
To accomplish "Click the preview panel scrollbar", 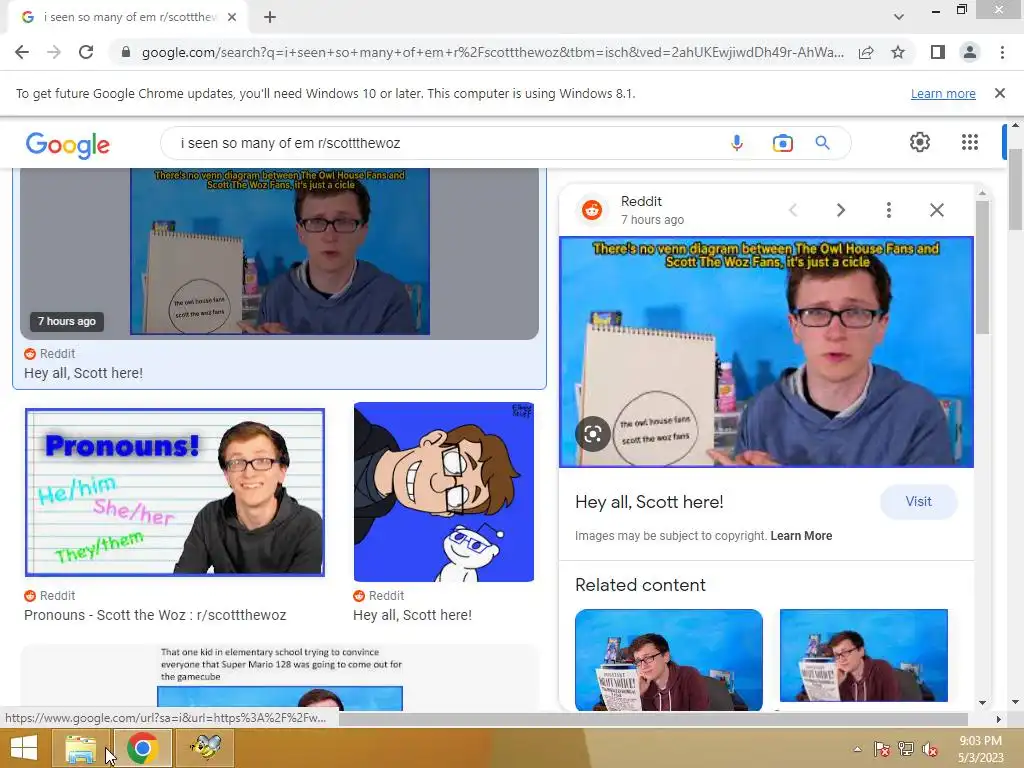I will pos(982,268).
